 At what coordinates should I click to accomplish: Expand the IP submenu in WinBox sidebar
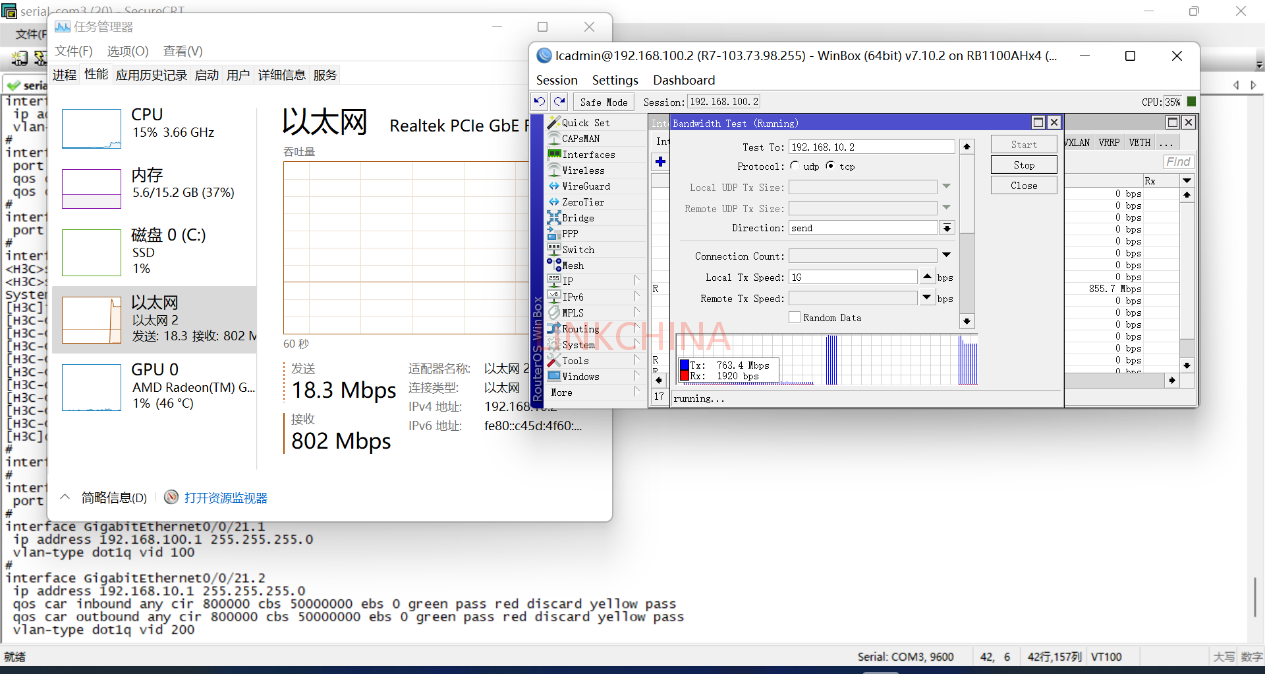tap(636, 281)
